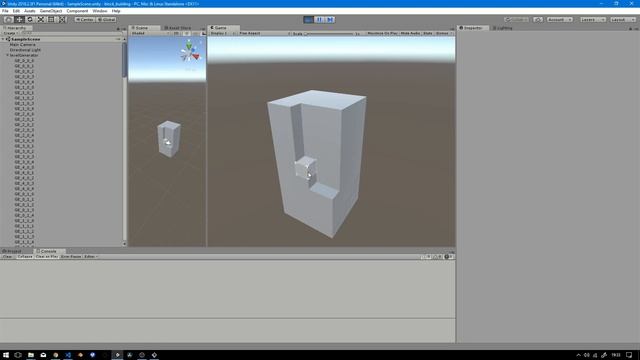Open SampleScene options menu icon

(x=118, y=39)
